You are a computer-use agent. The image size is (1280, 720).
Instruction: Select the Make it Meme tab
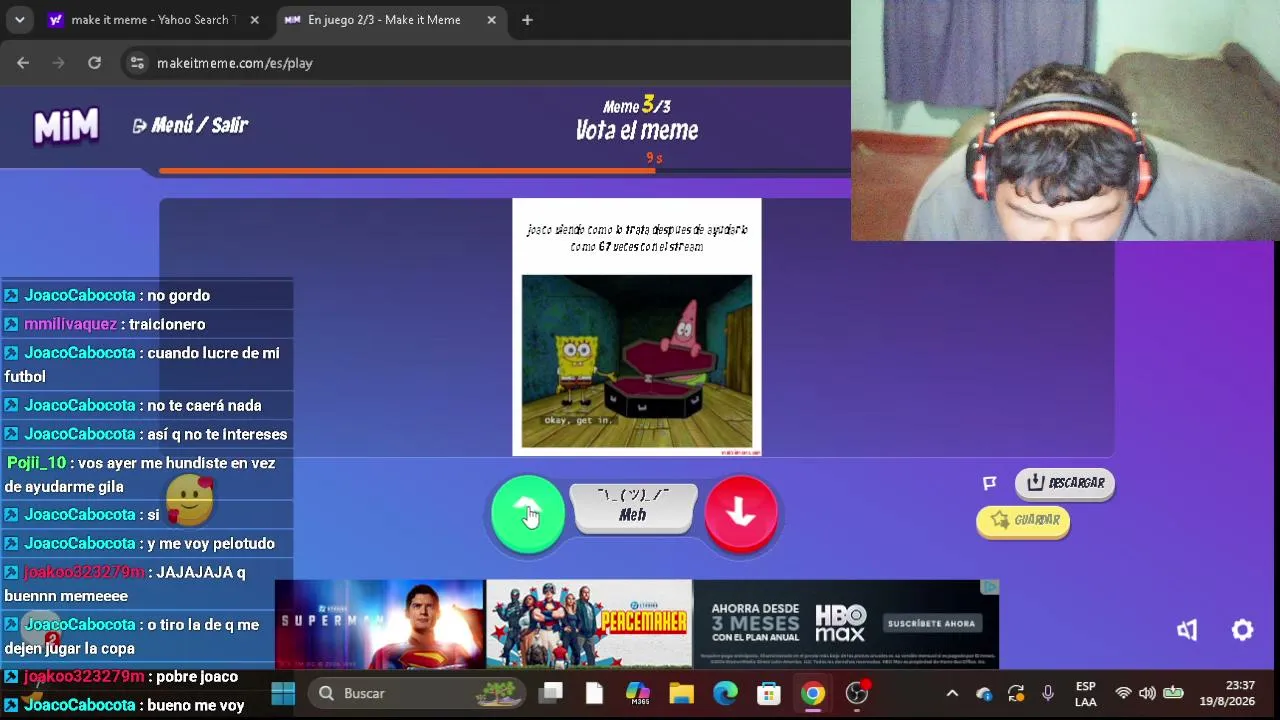[x=384, y=20]
